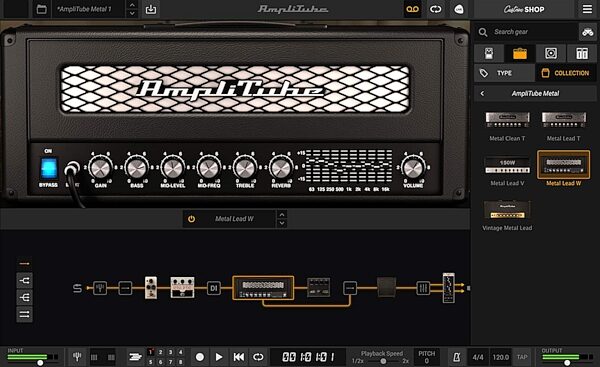600x367 pixels.
Task: Click the save preset download icon
Action: click(x=151, y=9)
